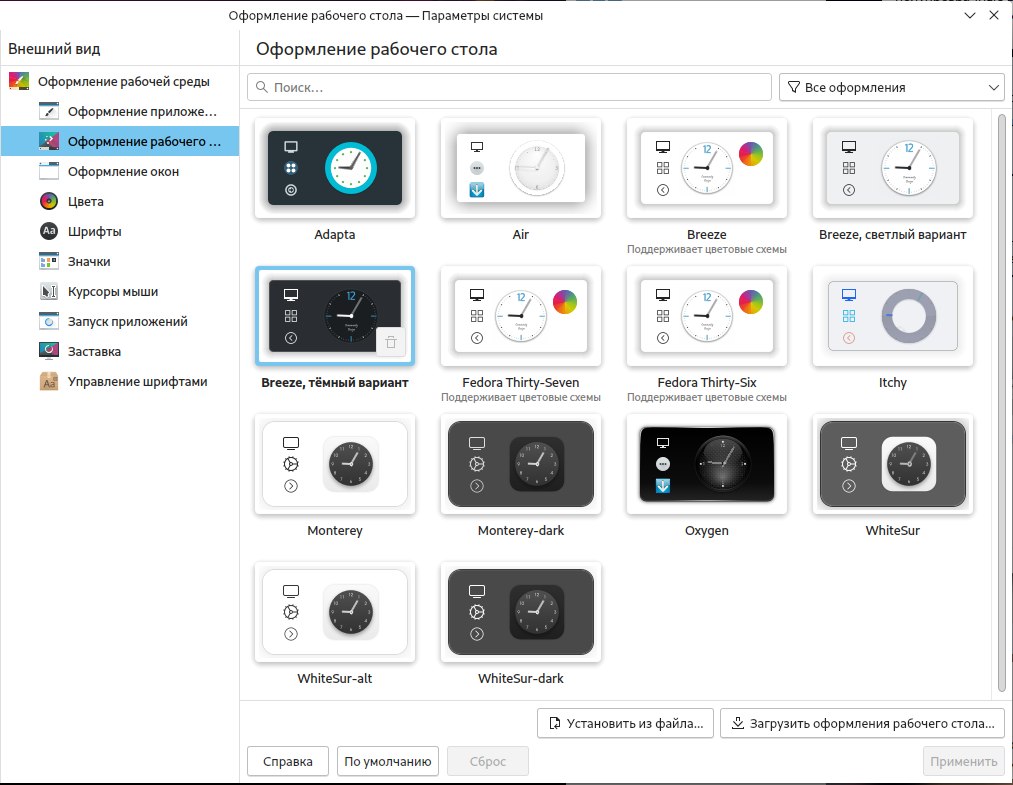Open the Все оформления filter dropdown

click(892, 87)
